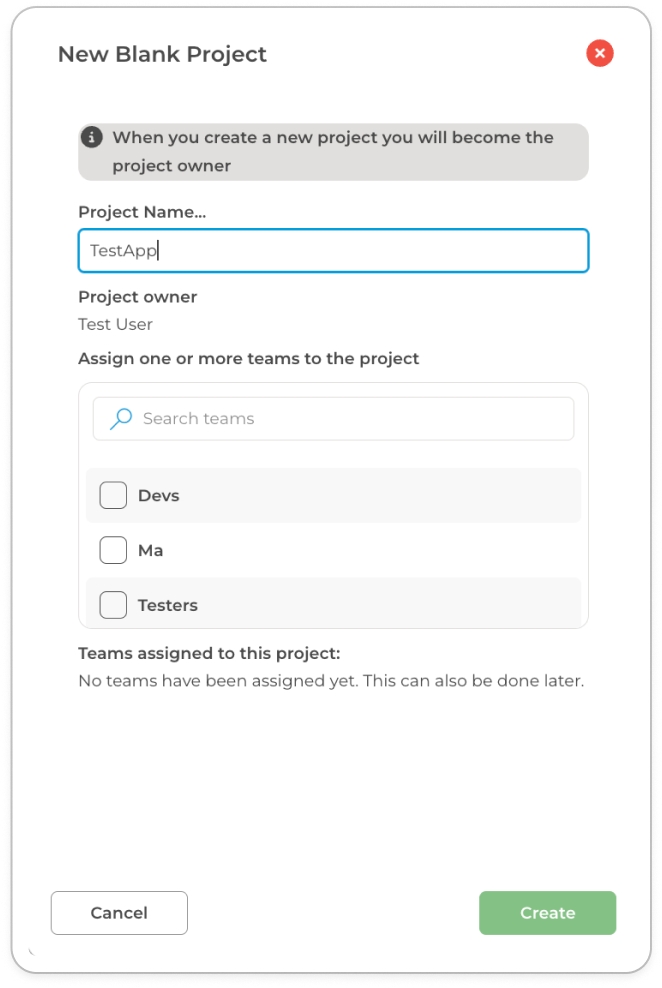Click the Test User owner name
Image resolution: width=662 pixels, height=988 pixels.
click(115, 324)
